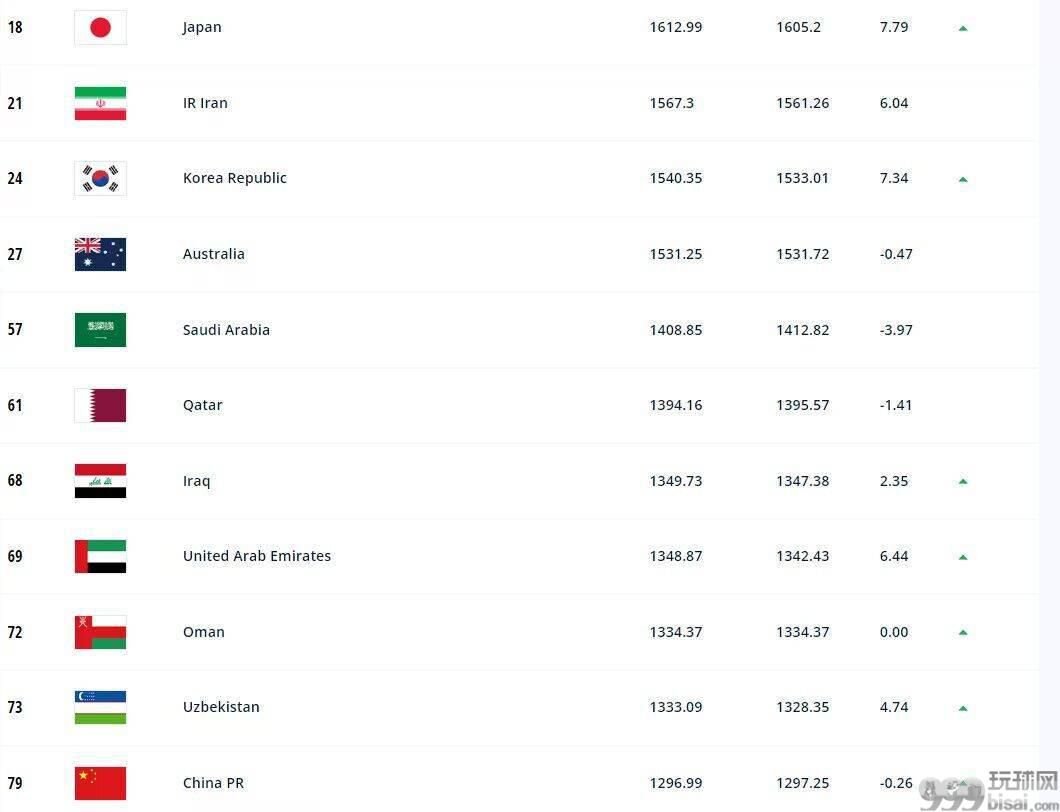The height and width of the screenshot is (812, 1060).
Task: Click the China PR flag icon
Action: [100, 783]
